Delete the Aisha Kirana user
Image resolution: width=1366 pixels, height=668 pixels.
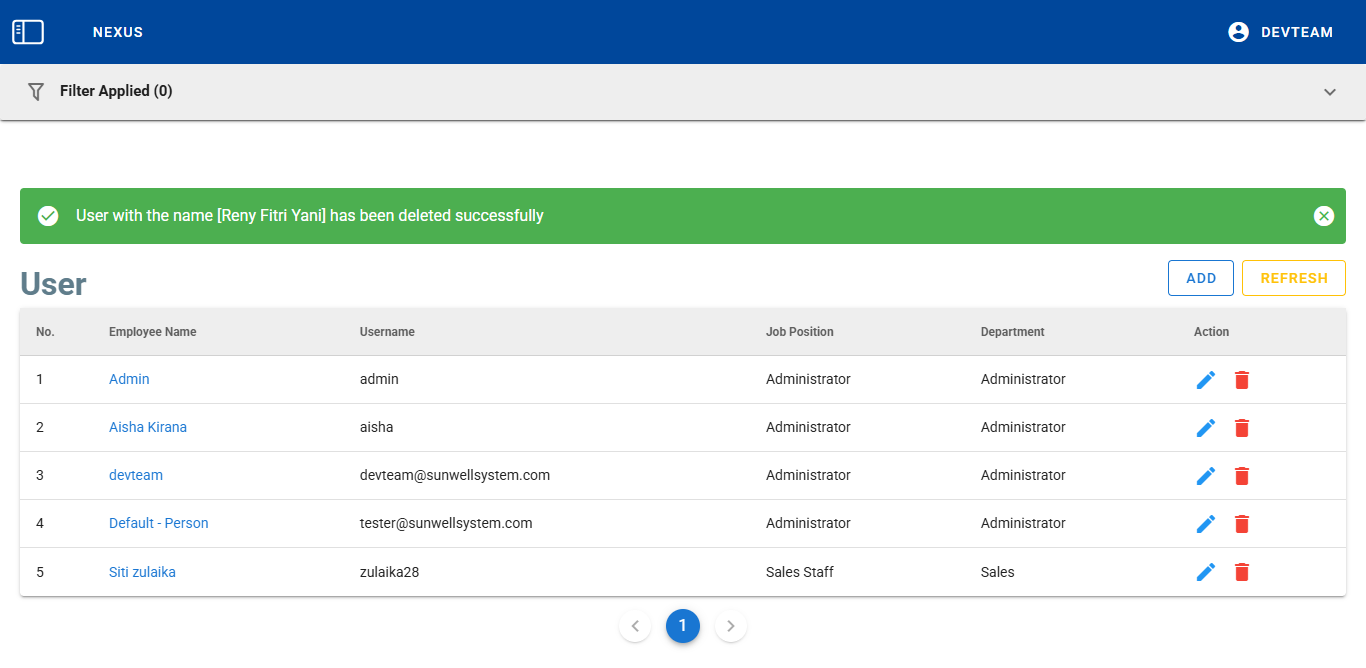[1241, 428]
